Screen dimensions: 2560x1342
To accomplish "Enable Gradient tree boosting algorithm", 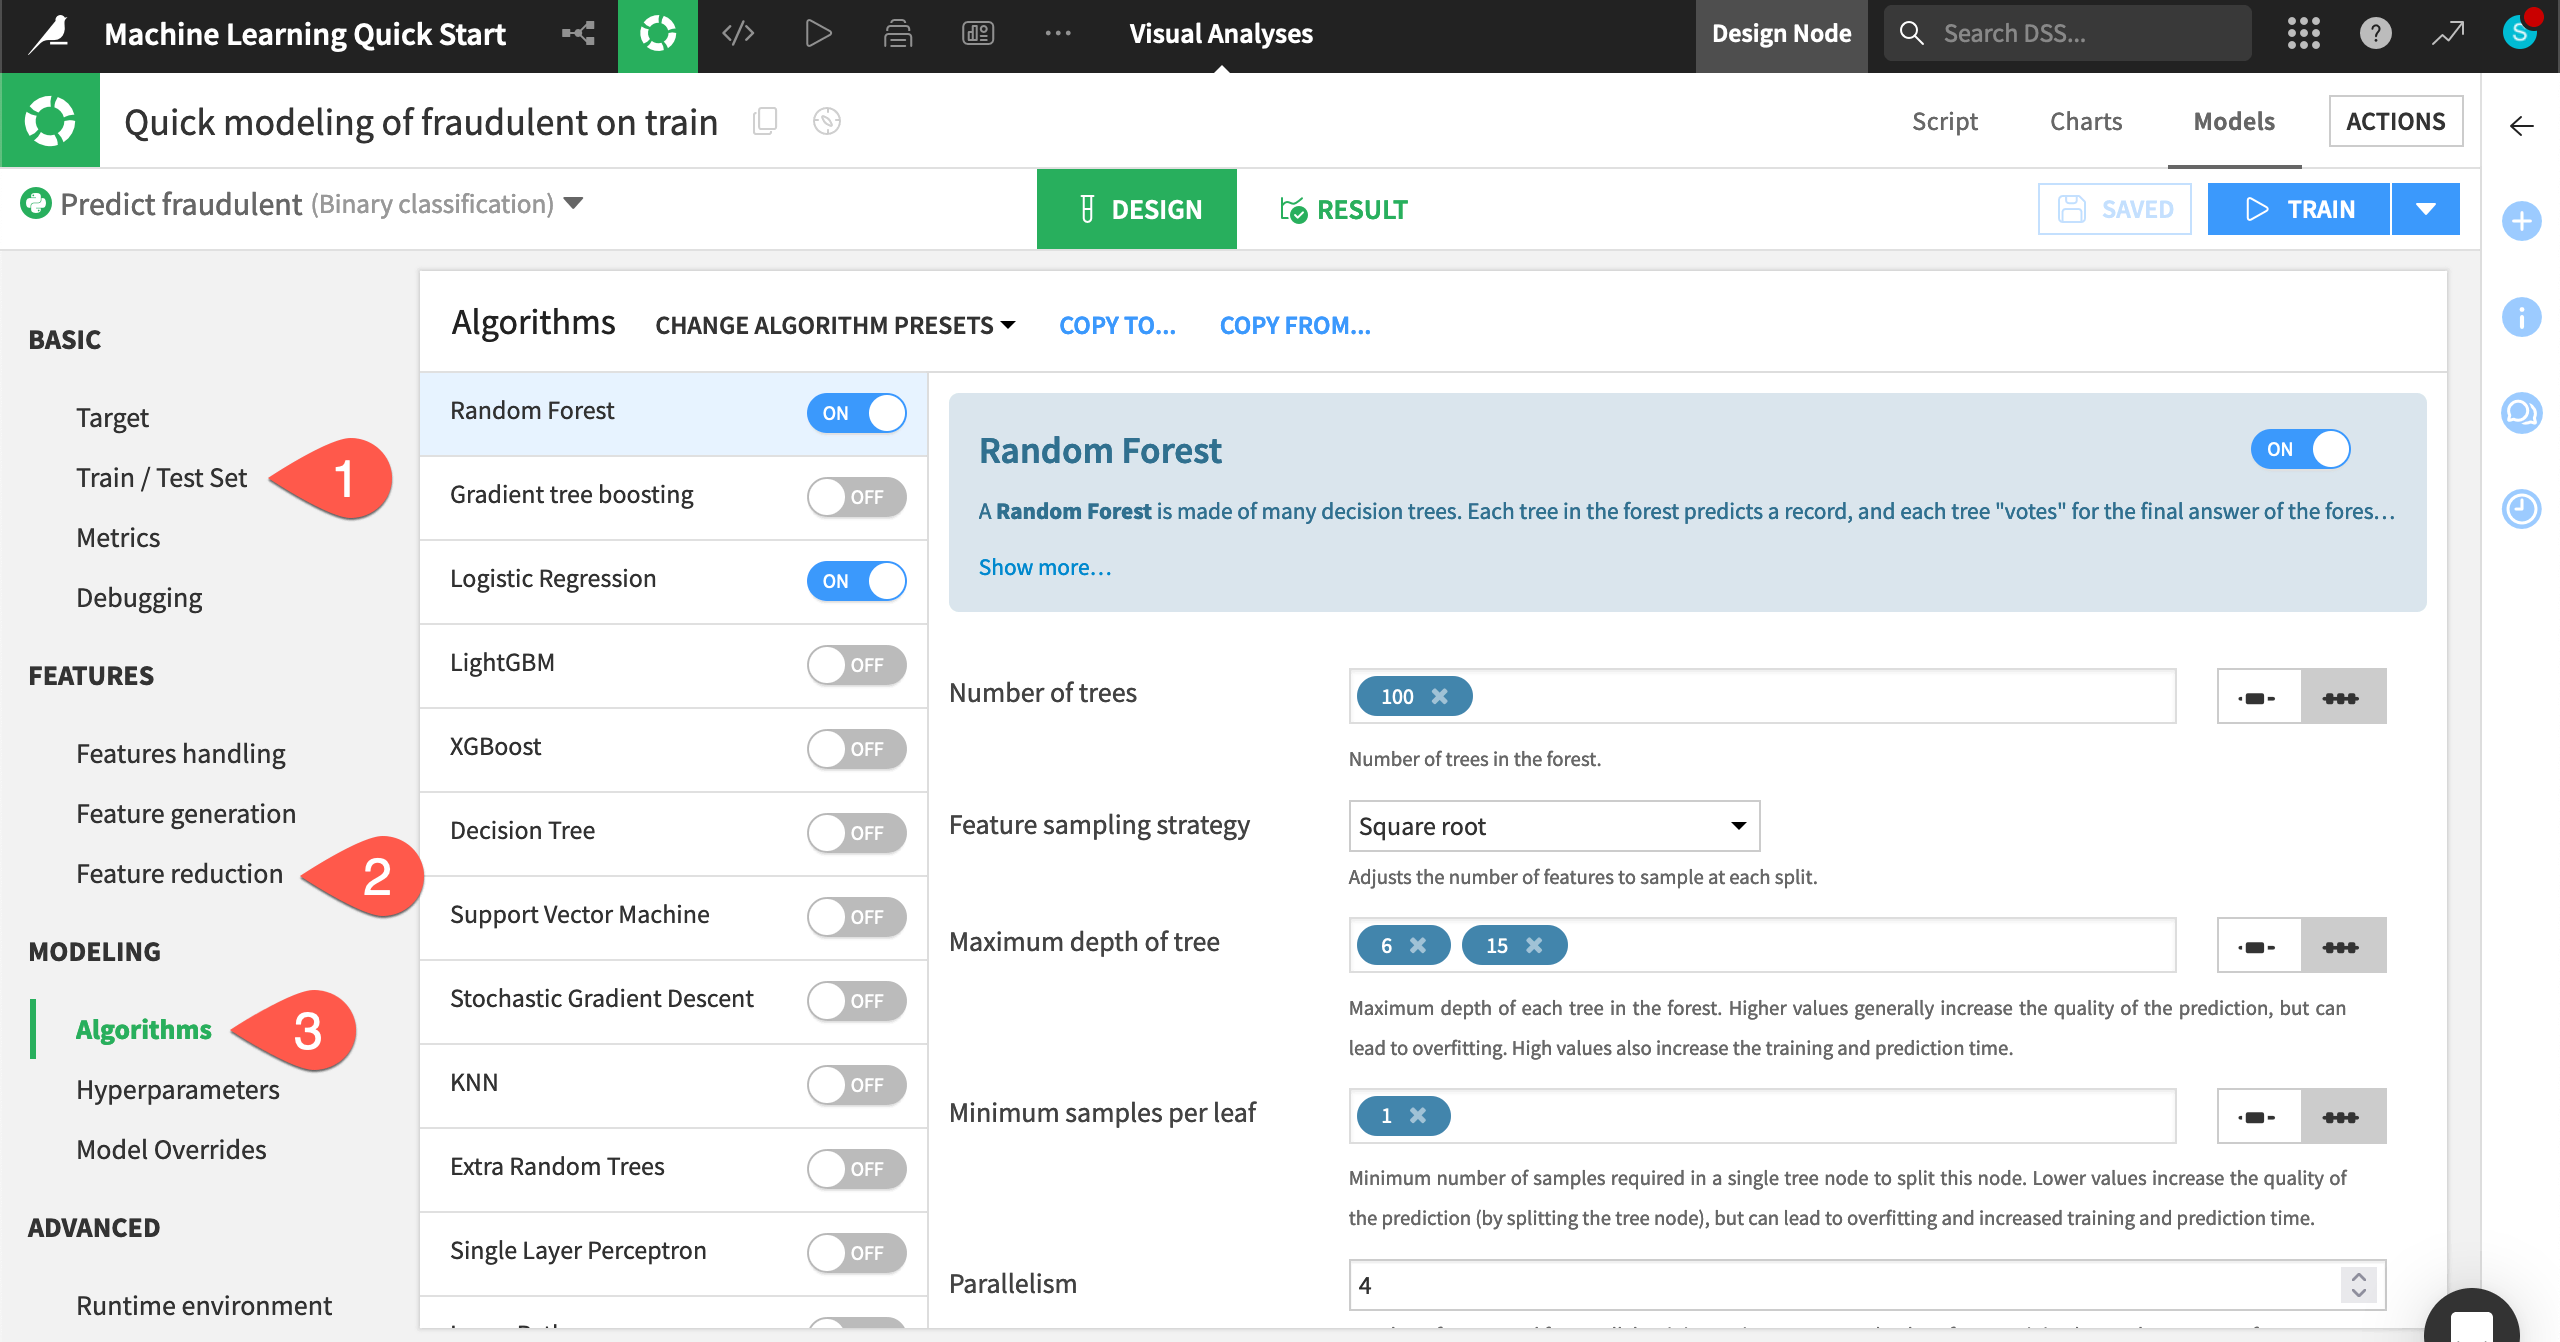I will tap(856, 497).
